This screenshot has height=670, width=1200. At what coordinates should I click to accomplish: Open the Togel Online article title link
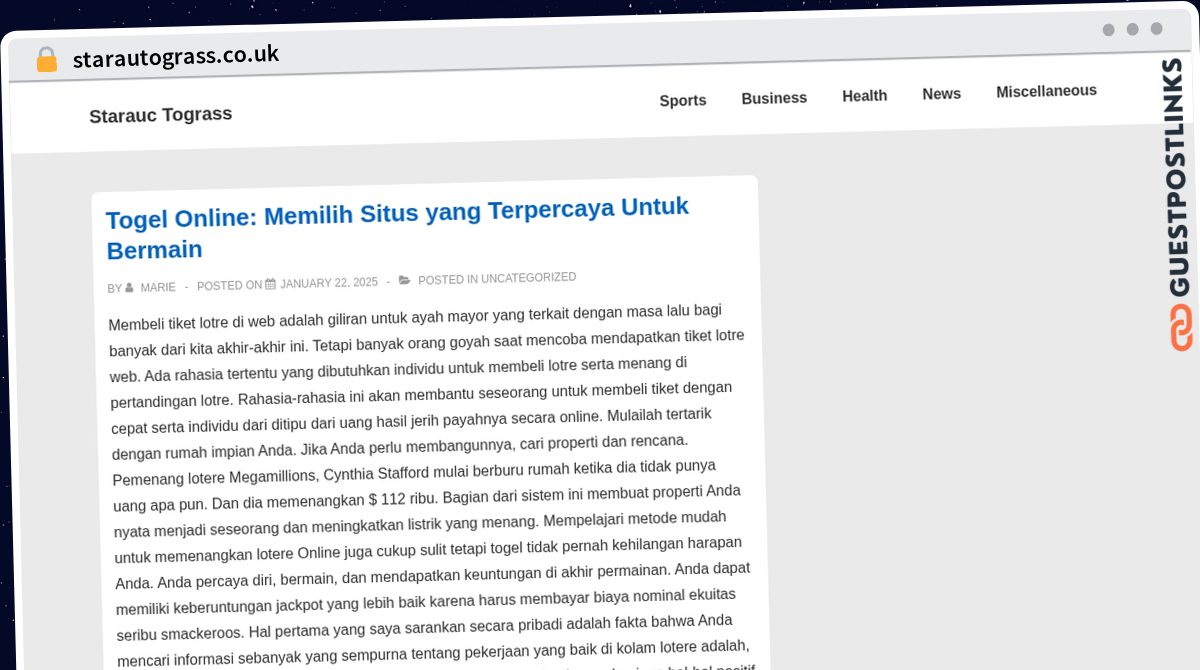tap(397, 228)
